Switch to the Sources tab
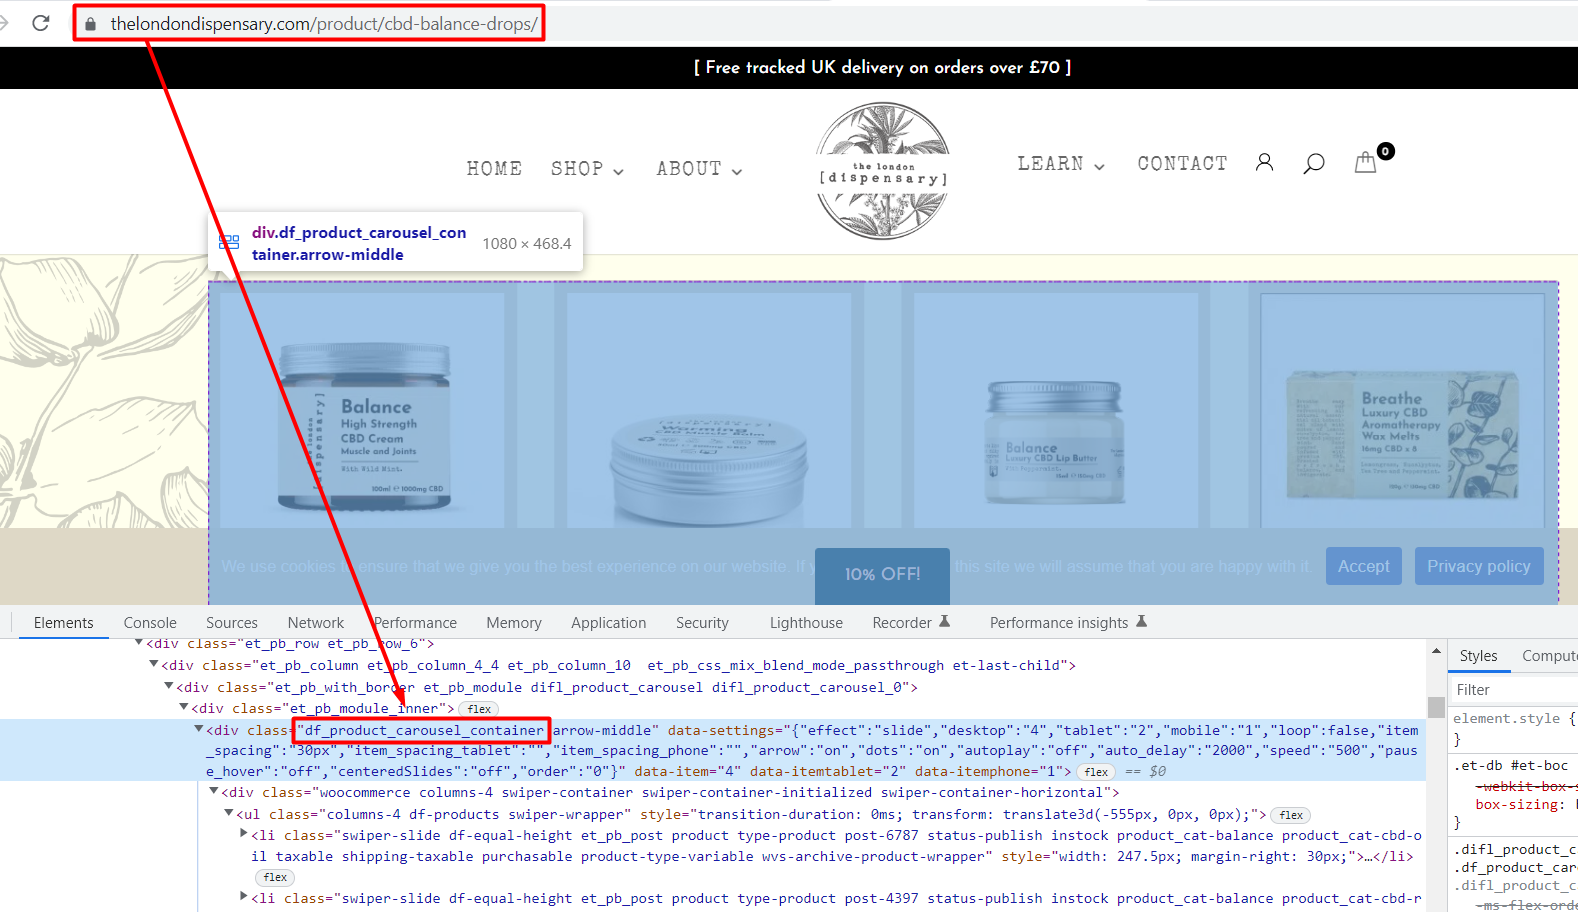Viewport: 1578px width, 912px height. point(232,623)
